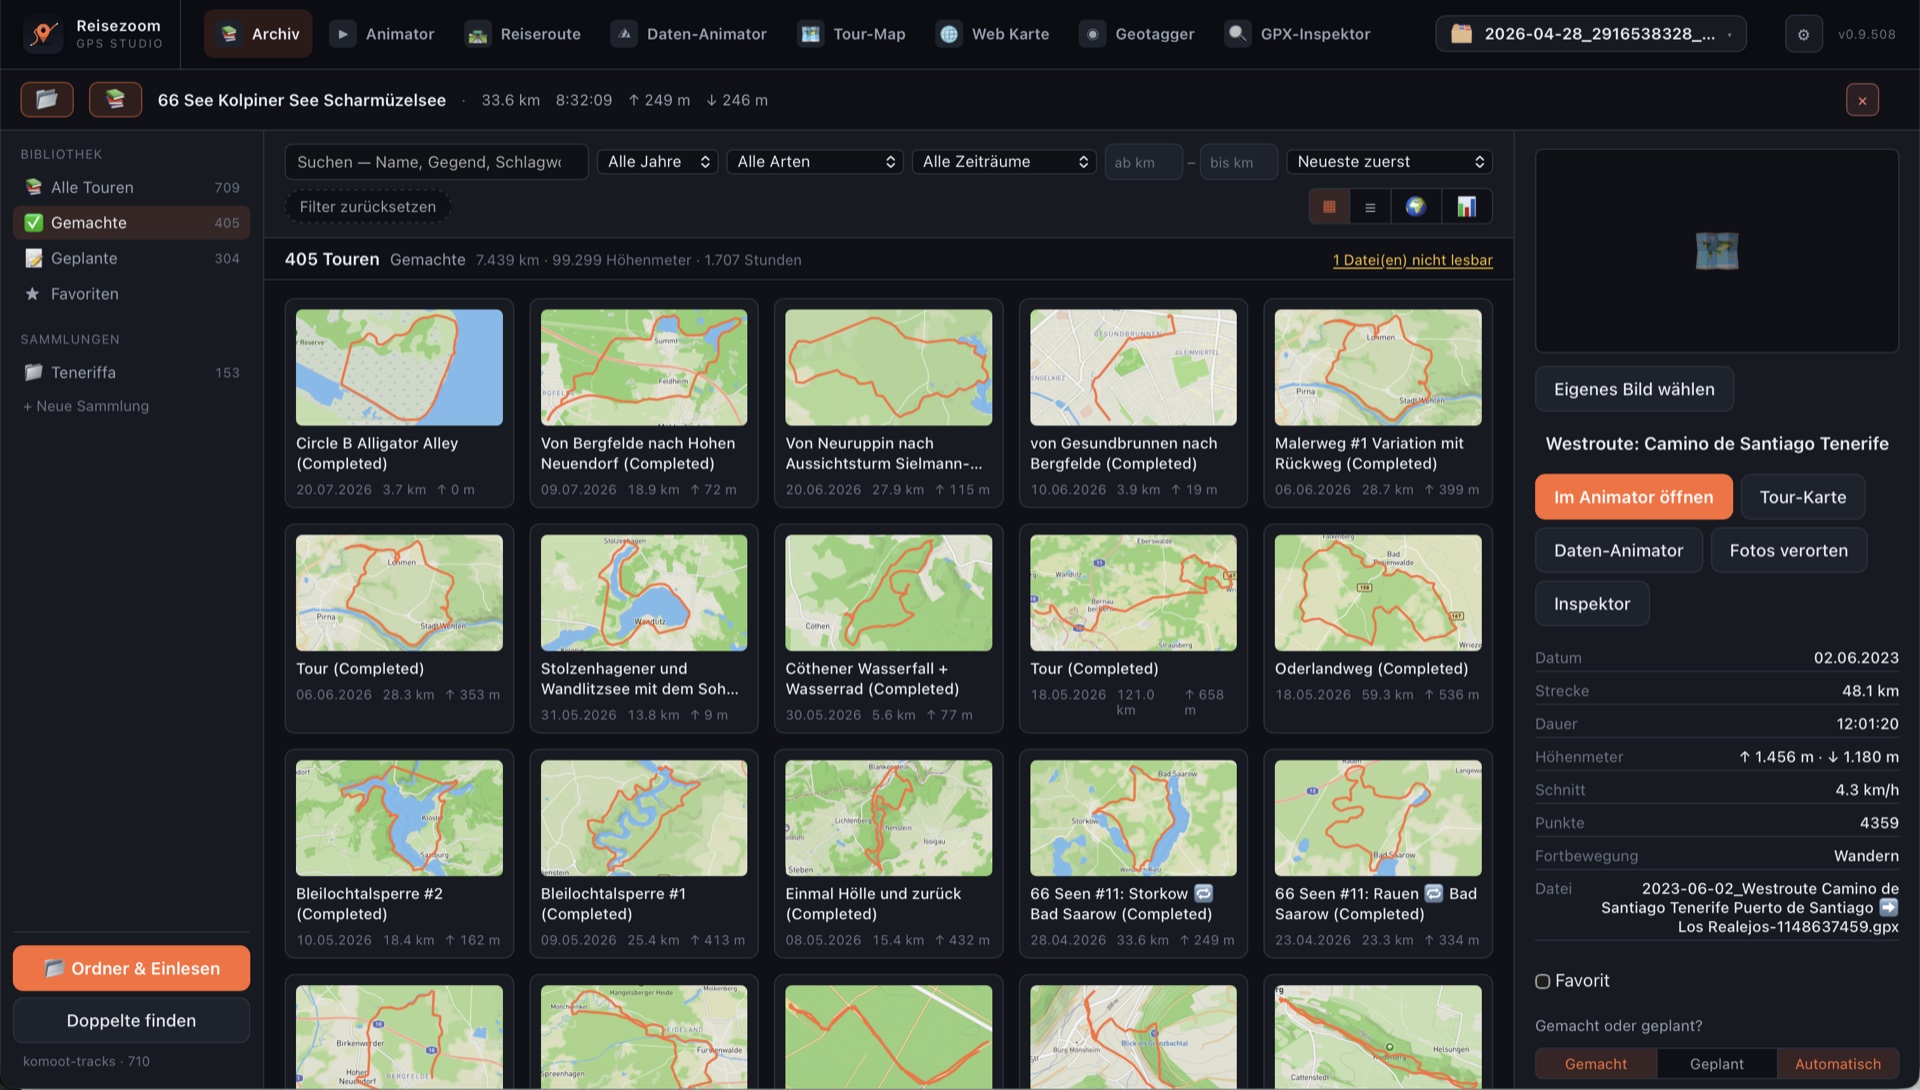Click Eigenes Bild wählen

click(1634, 389)
